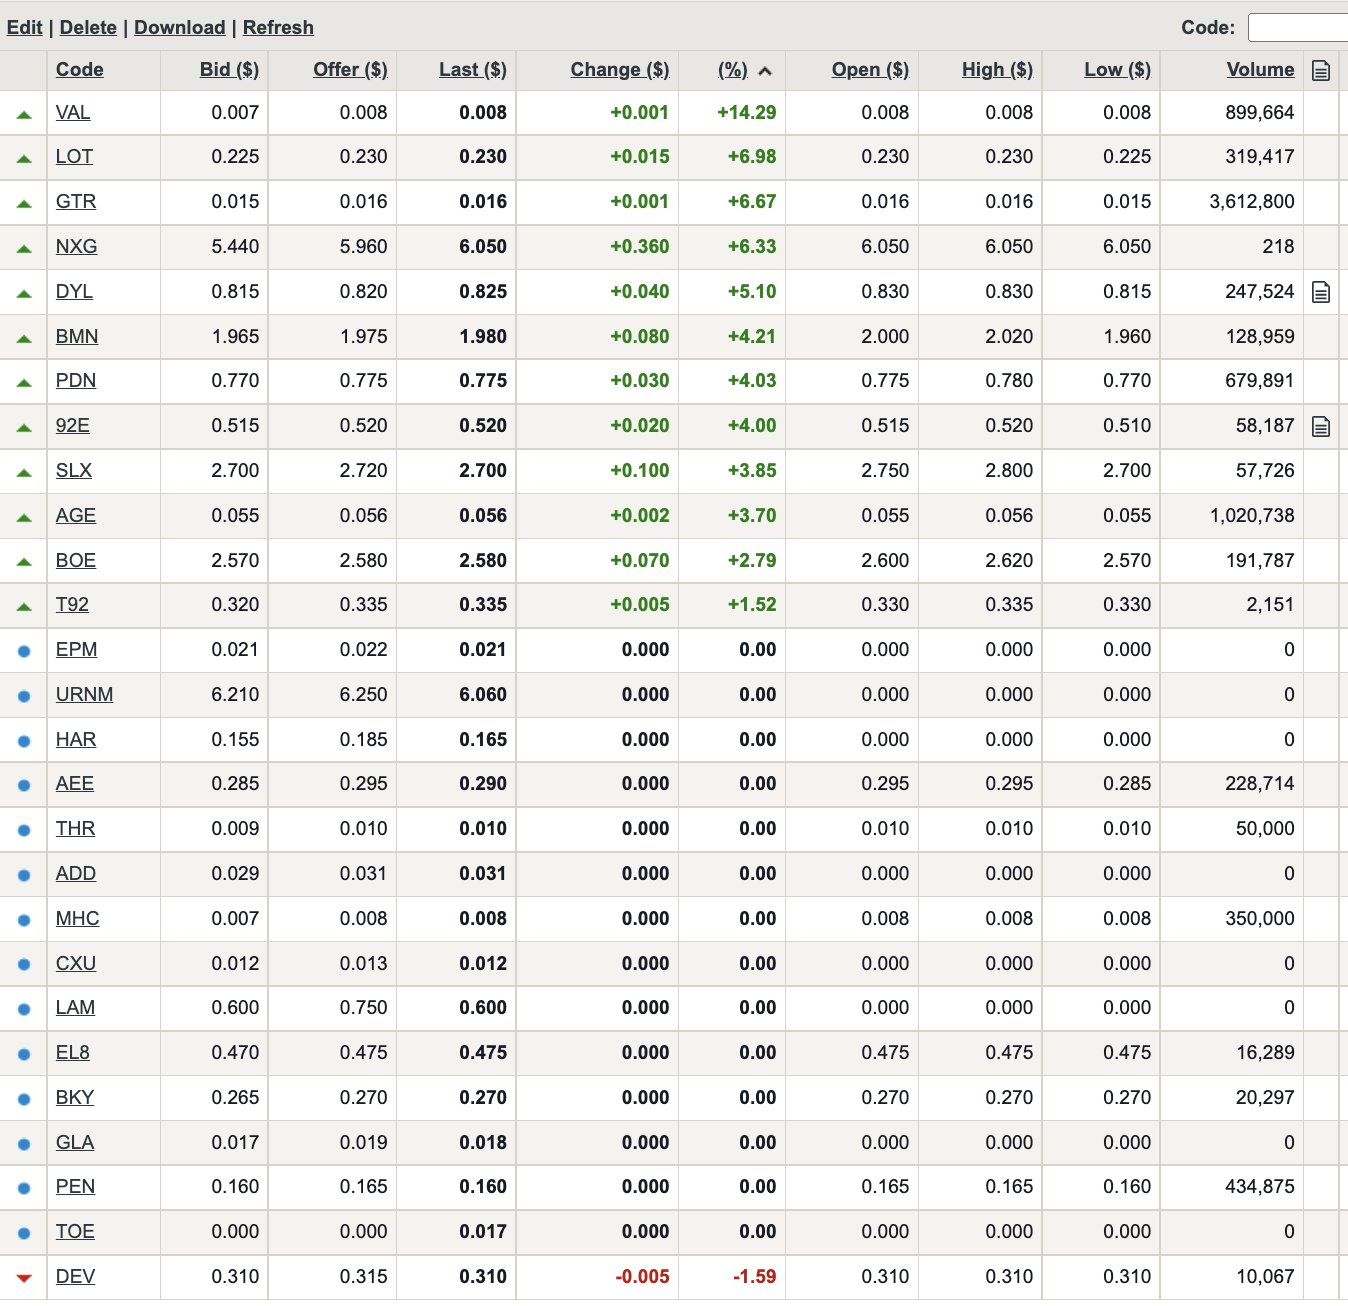Screen dimensions: 1348x1306
Task: Click the blue dot indicator beside URNM
Action: coord(23,694)
